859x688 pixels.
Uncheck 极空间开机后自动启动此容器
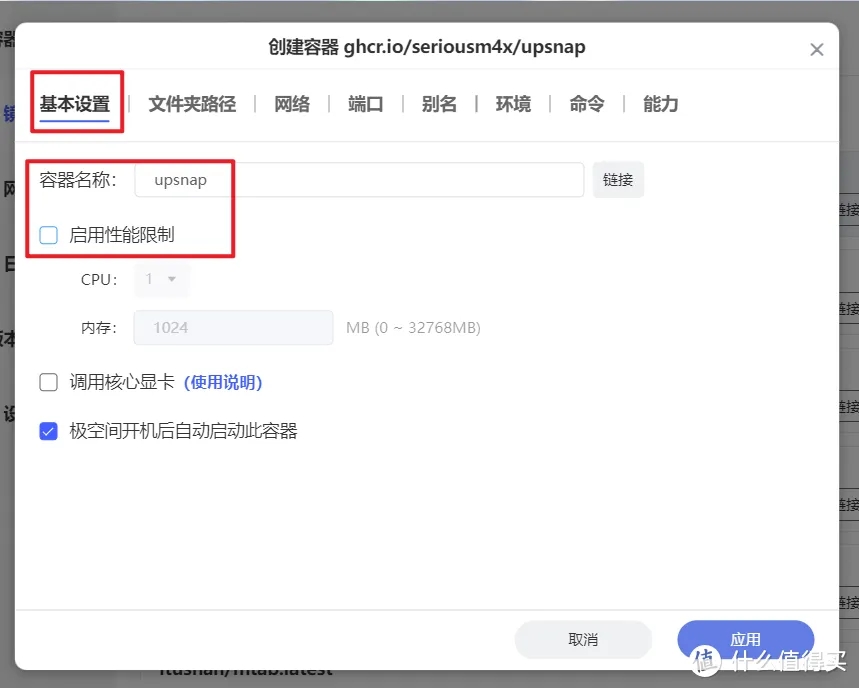pyautogui.click(x=48, y=432)
